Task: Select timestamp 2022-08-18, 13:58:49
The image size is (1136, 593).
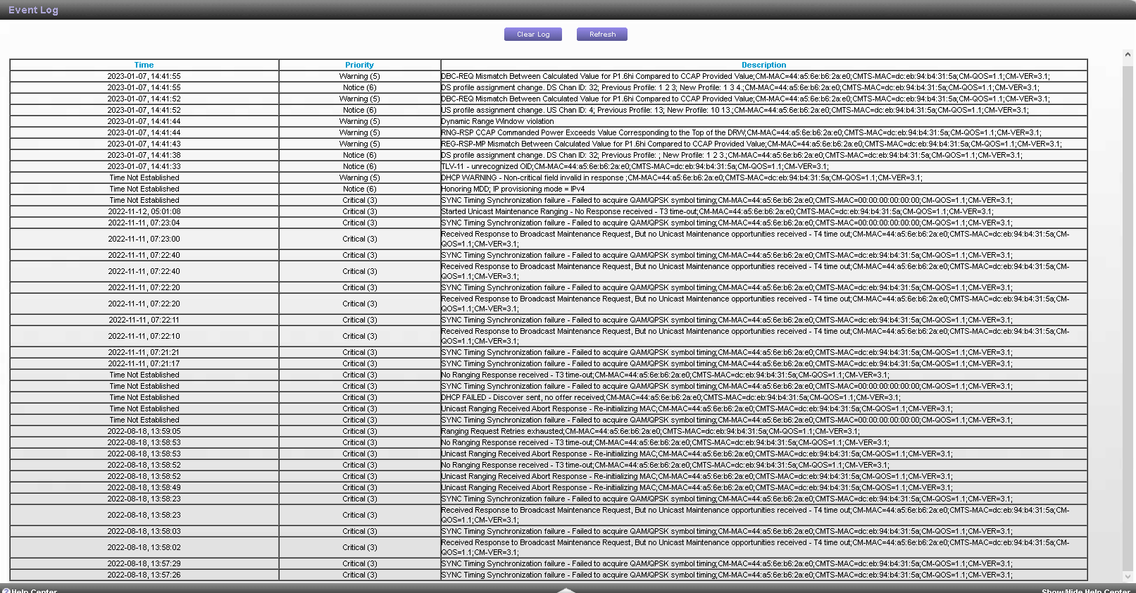Action: (x=143, y=487)
